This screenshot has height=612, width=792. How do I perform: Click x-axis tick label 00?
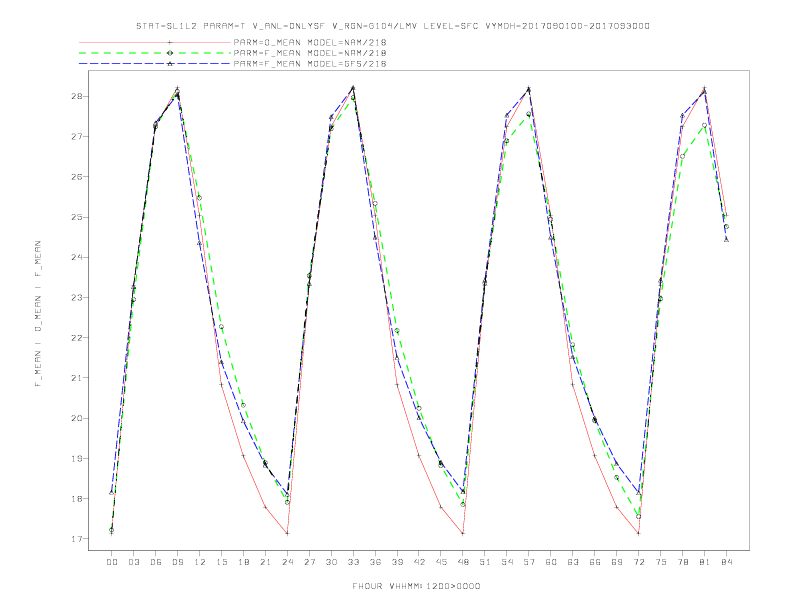112,562
